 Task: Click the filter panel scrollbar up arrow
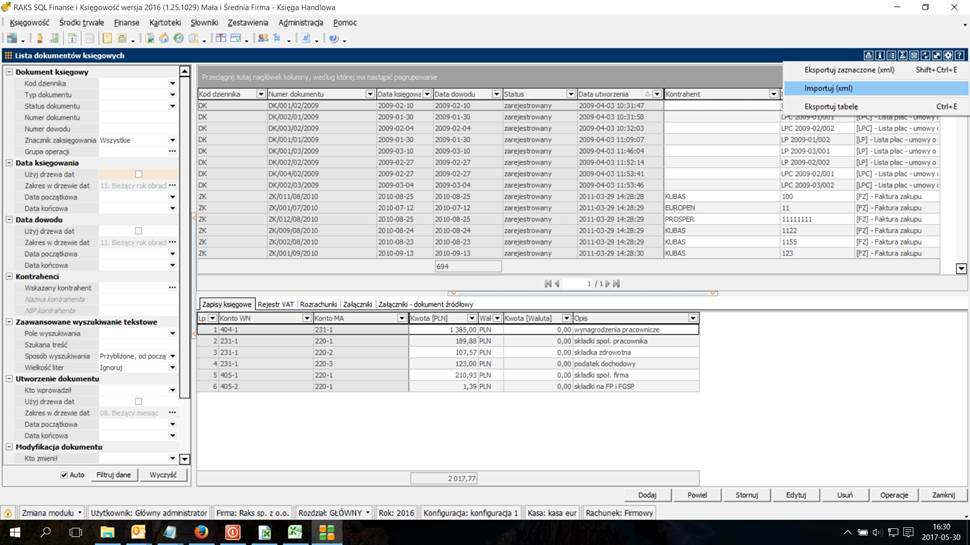pyautogui.click(x=184, y=72)
